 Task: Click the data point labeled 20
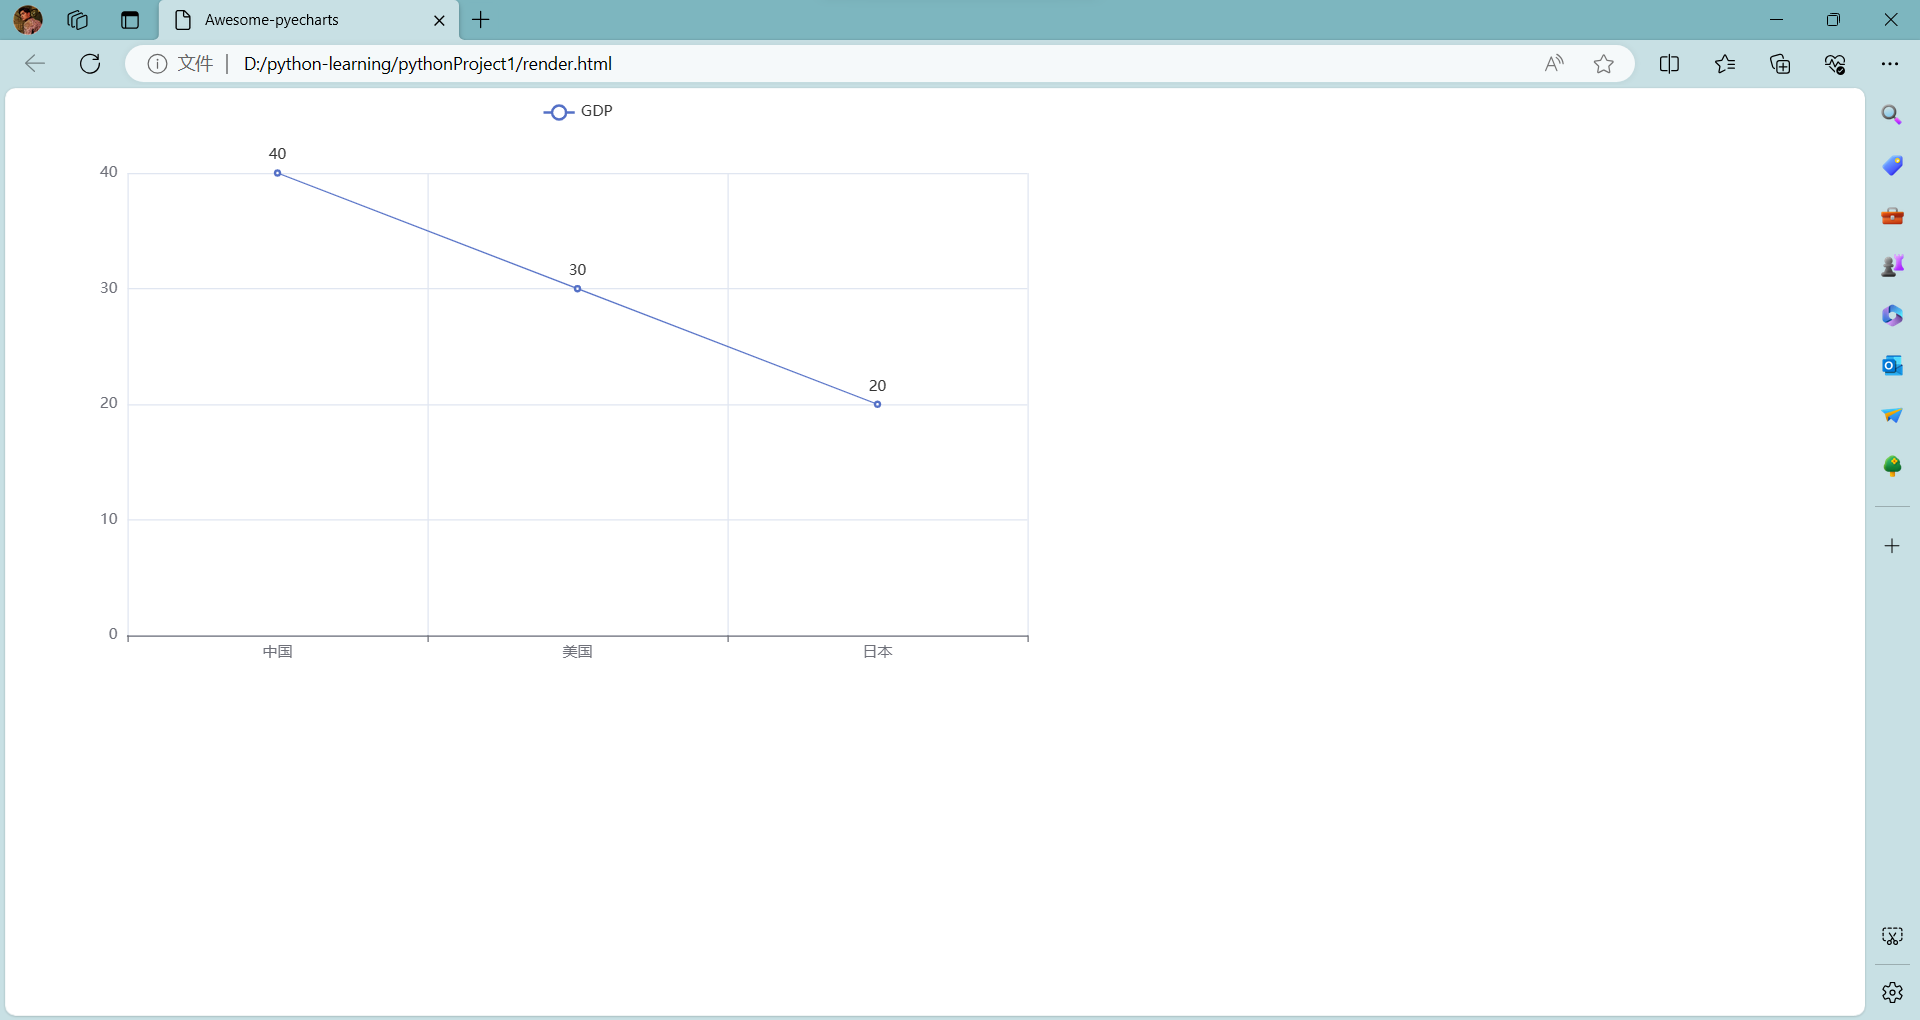[x=877, y=404]
